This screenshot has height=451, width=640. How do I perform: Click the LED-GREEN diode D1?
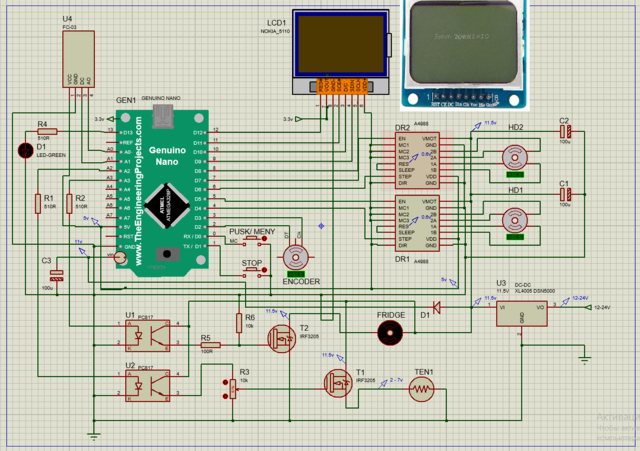(x=26, y=151)
